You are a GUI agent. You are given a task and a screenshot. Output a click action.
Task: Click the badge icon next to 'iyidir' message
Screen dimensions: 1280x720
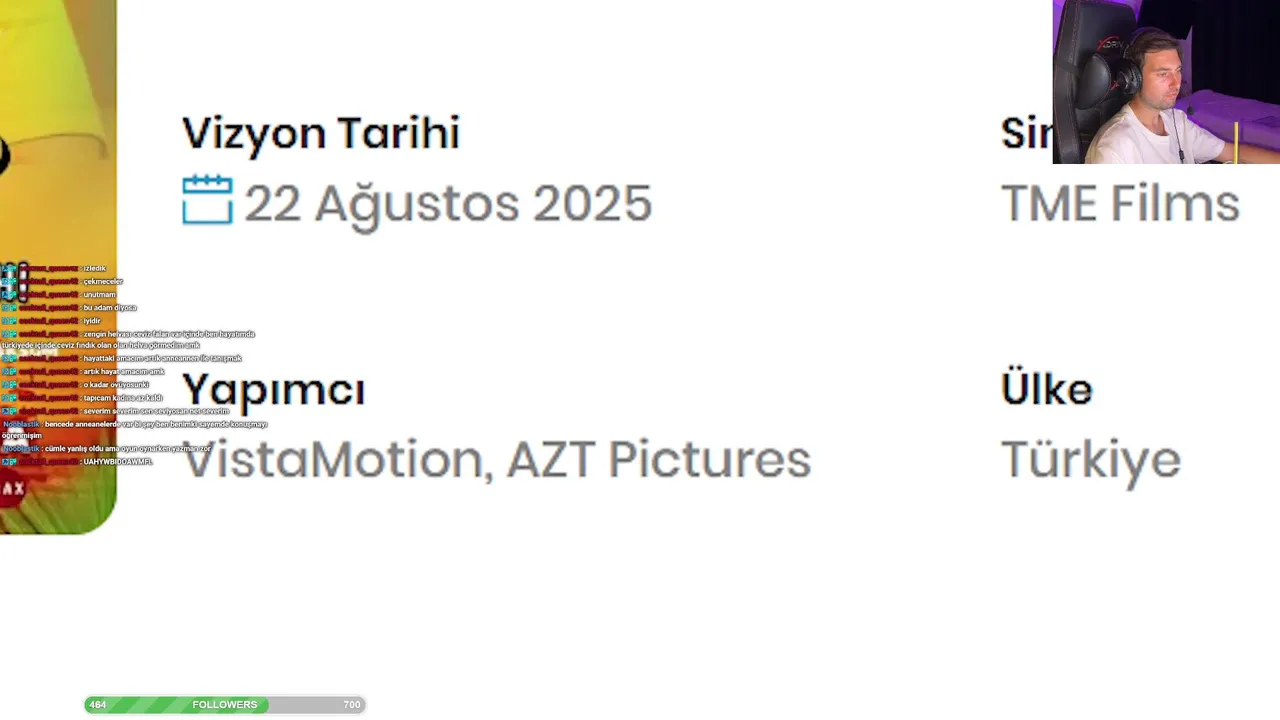point(9,321)
